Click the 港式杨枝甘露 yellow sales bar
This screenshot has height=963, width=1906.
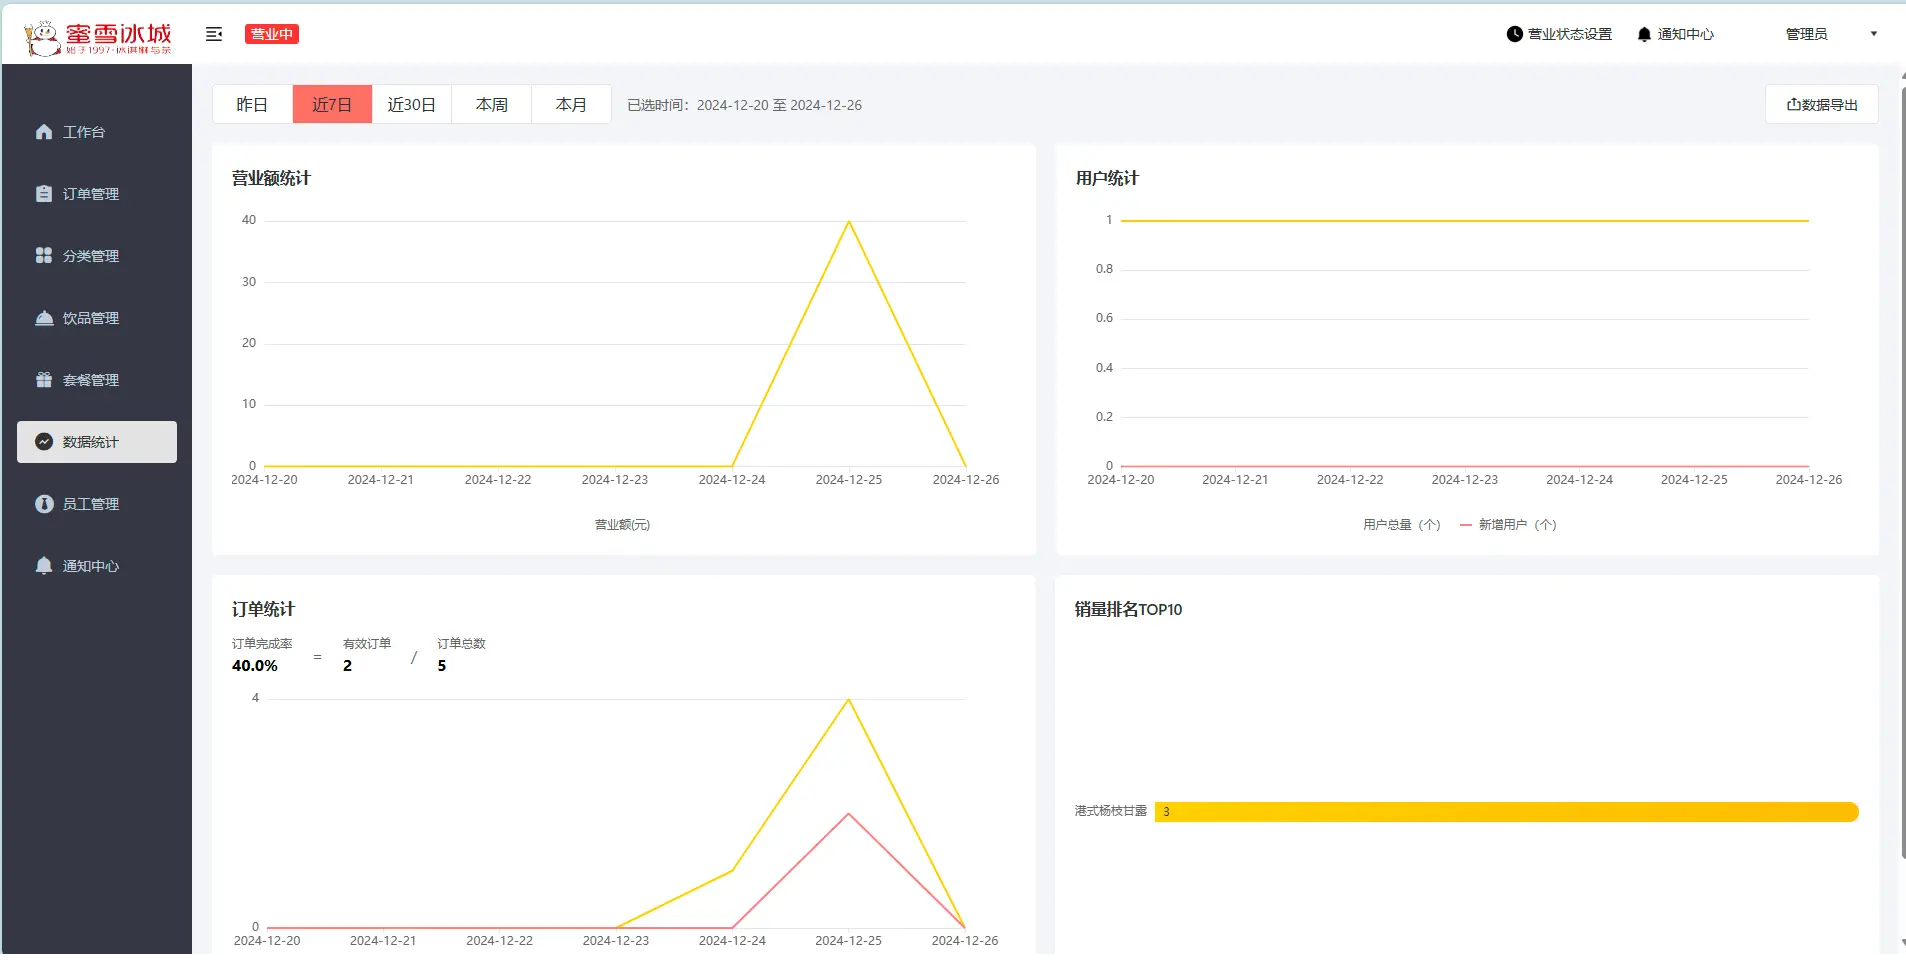pyautogui.click(x=1505, y=812)
